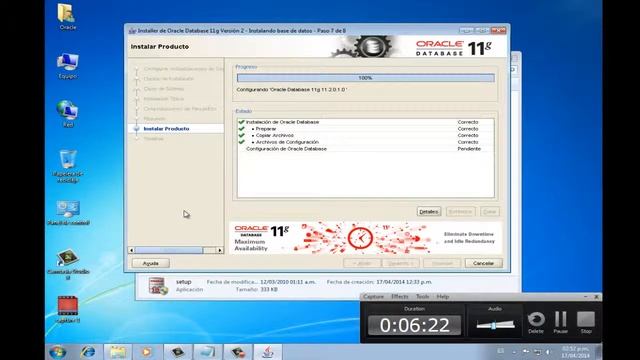Show hidden system tray icons arrow
This screenshot has width=640, height=360.
(514, 352)
